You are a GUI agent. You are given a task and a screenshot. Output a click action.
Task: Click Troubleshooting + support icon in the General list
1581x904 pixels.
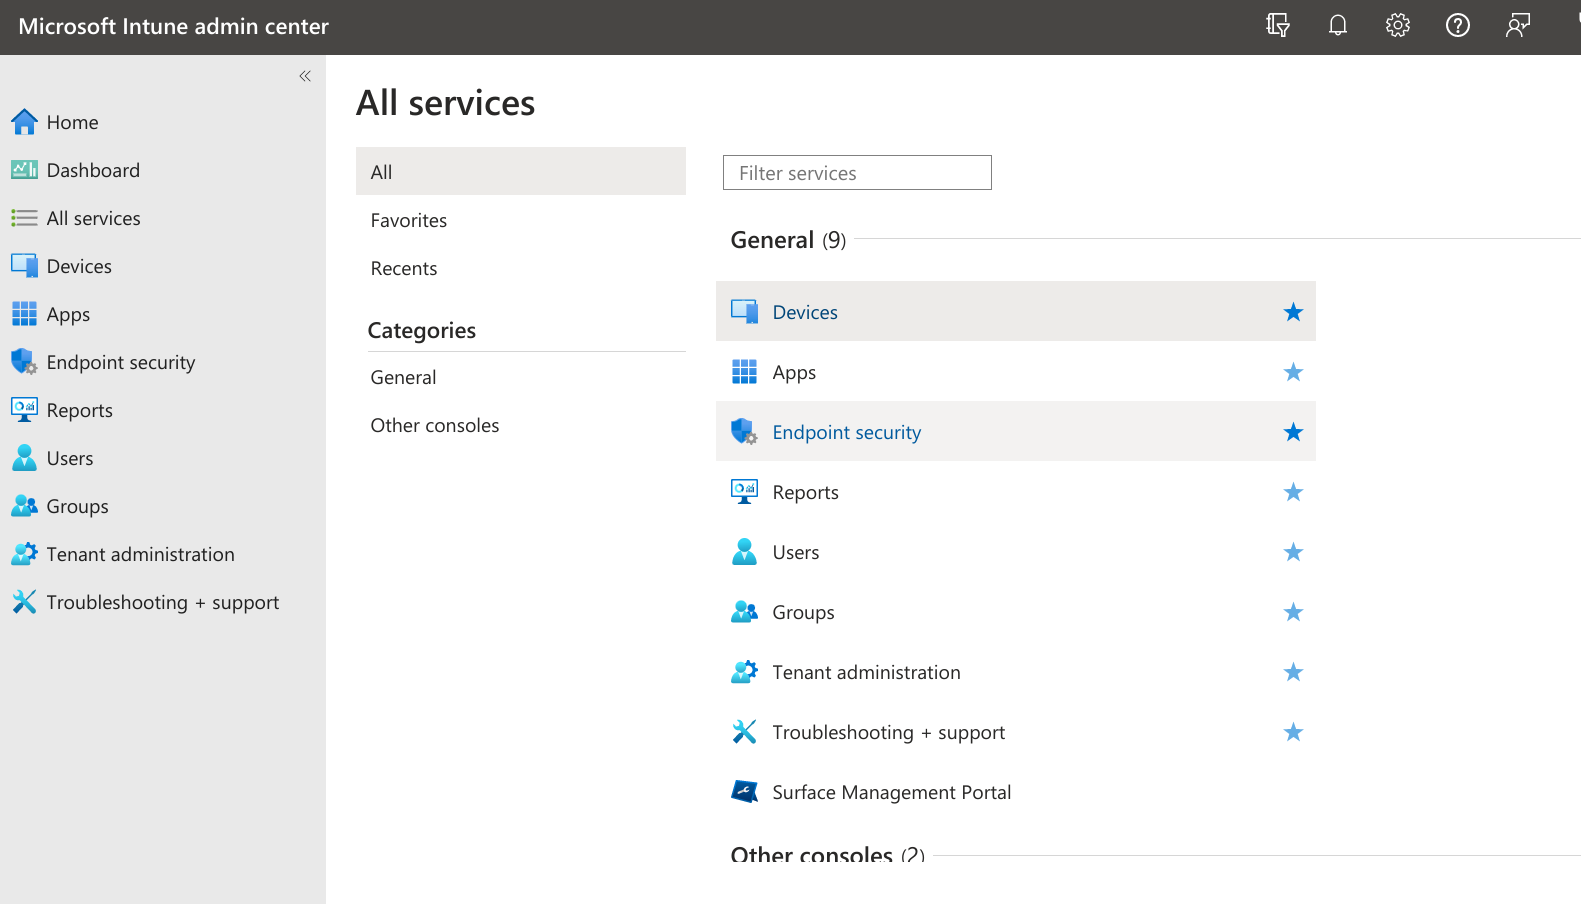[744, 732]
